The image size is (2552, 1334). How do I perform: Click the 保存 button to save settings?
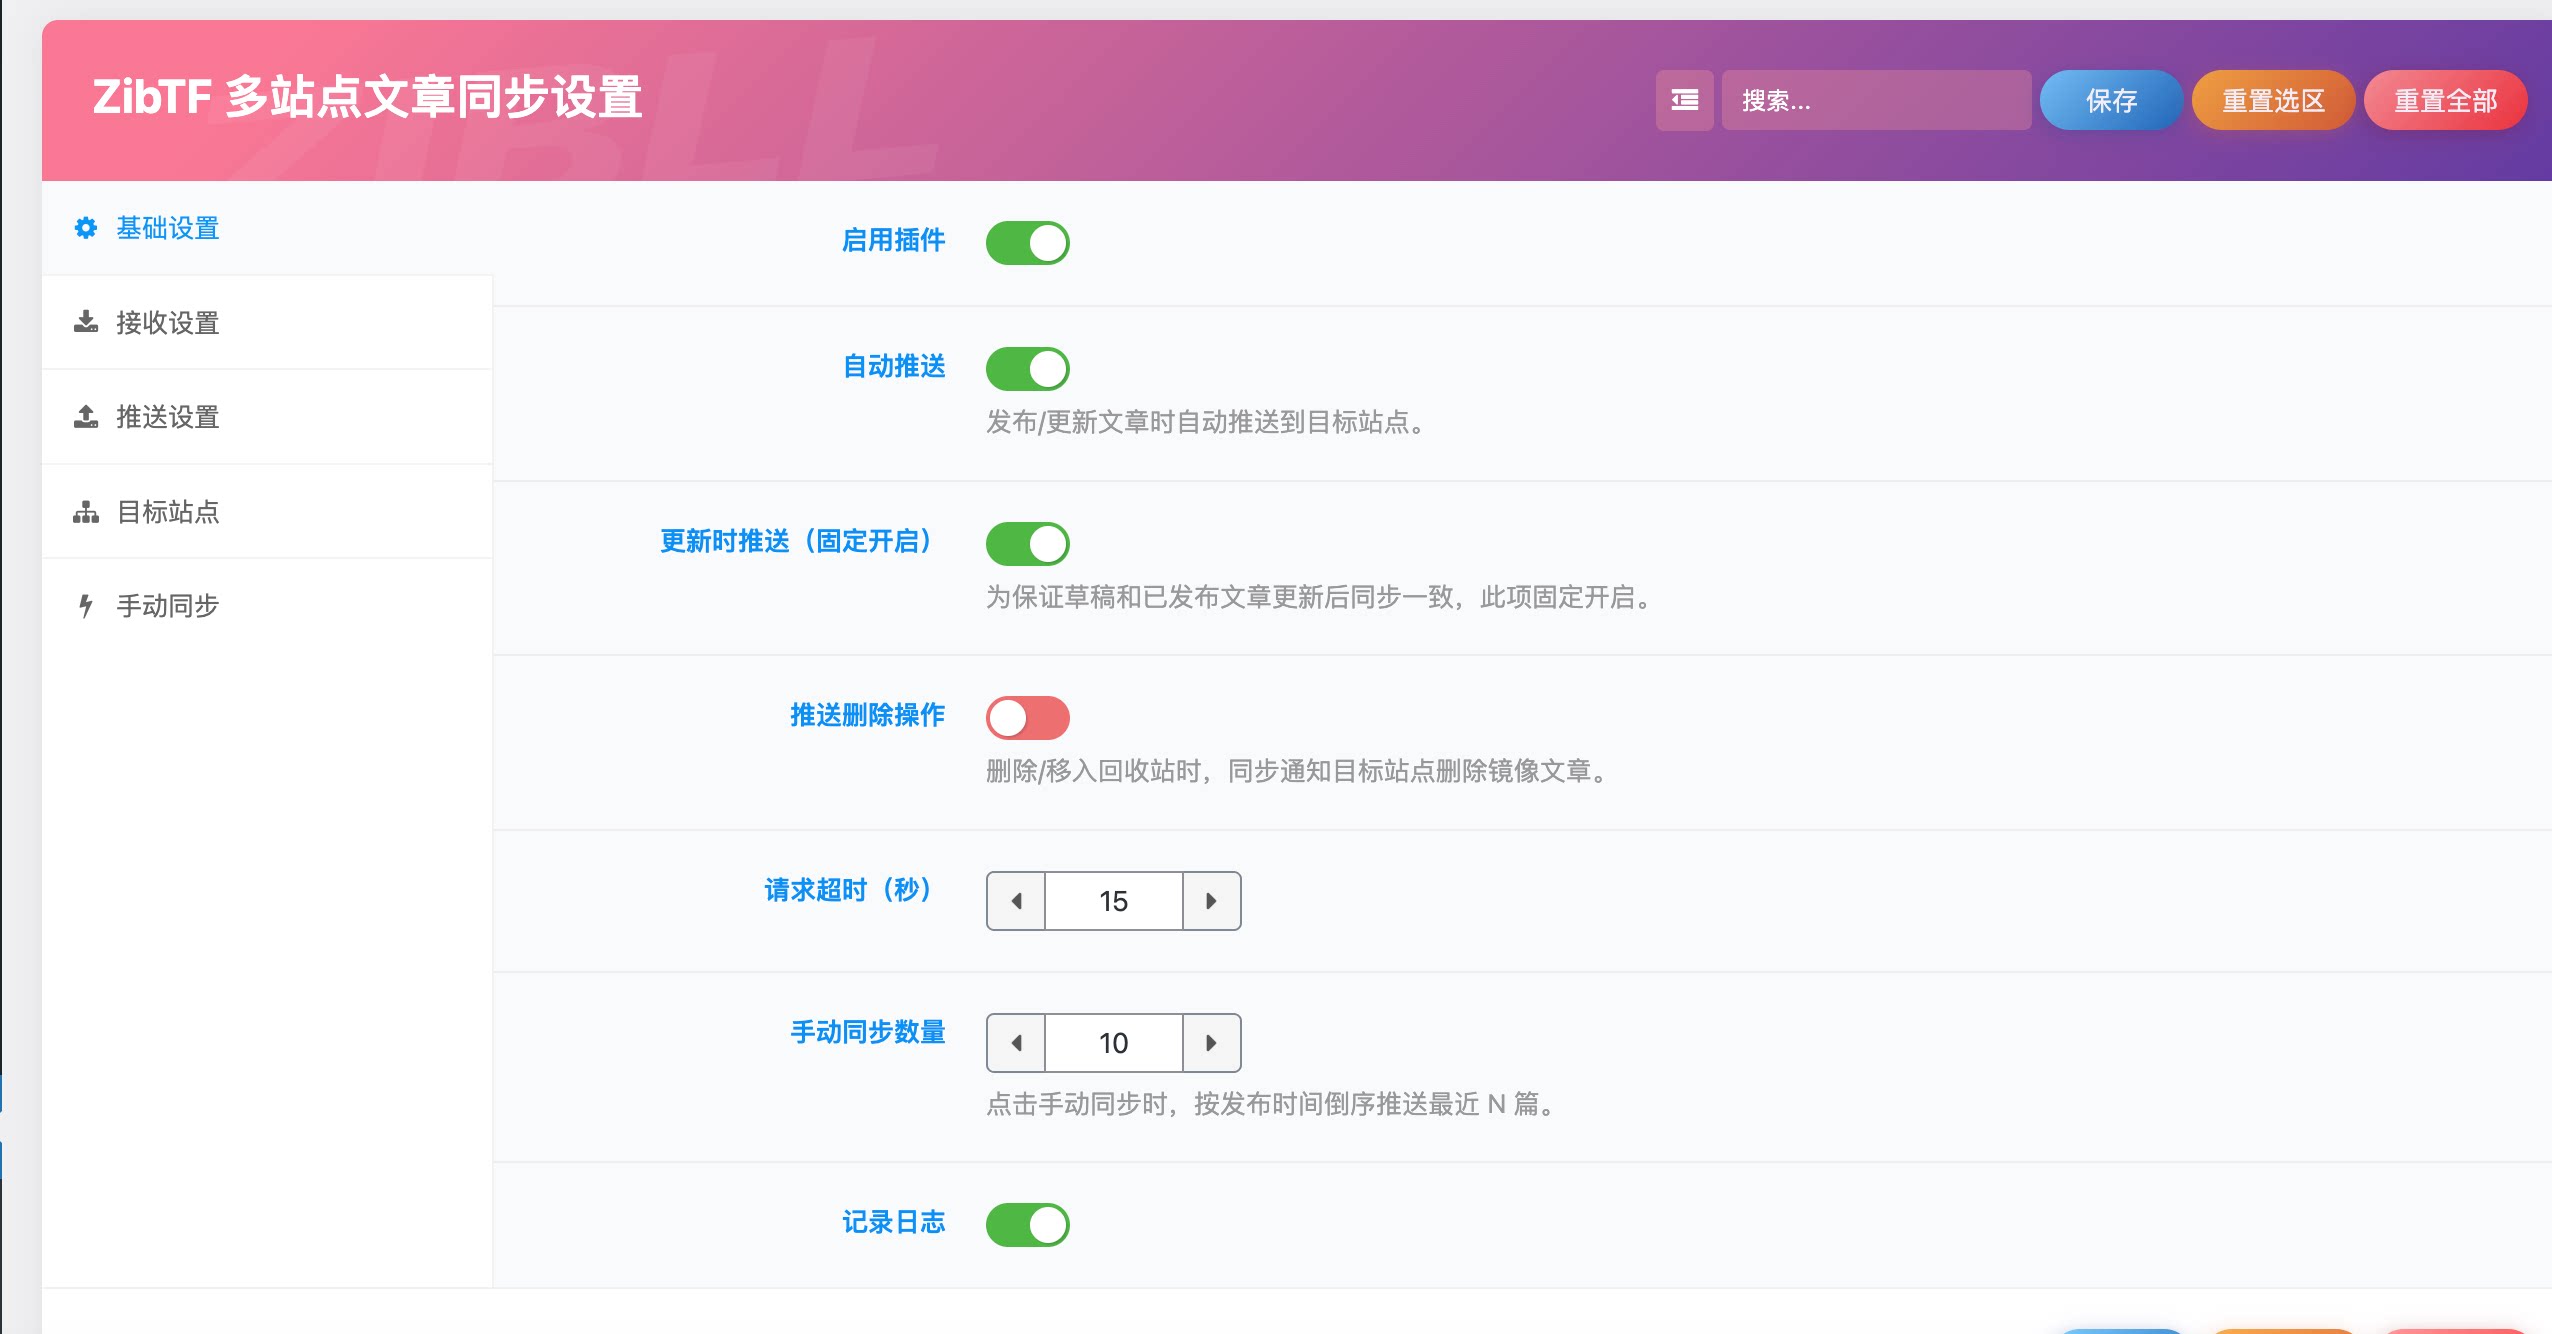coord(2111,100)
